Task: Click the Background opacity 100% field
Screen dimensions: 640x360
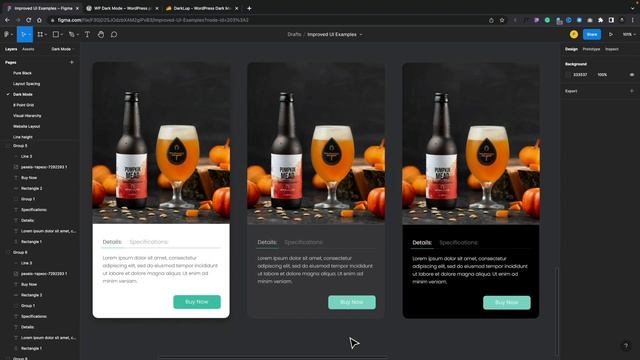Action: 602,75
